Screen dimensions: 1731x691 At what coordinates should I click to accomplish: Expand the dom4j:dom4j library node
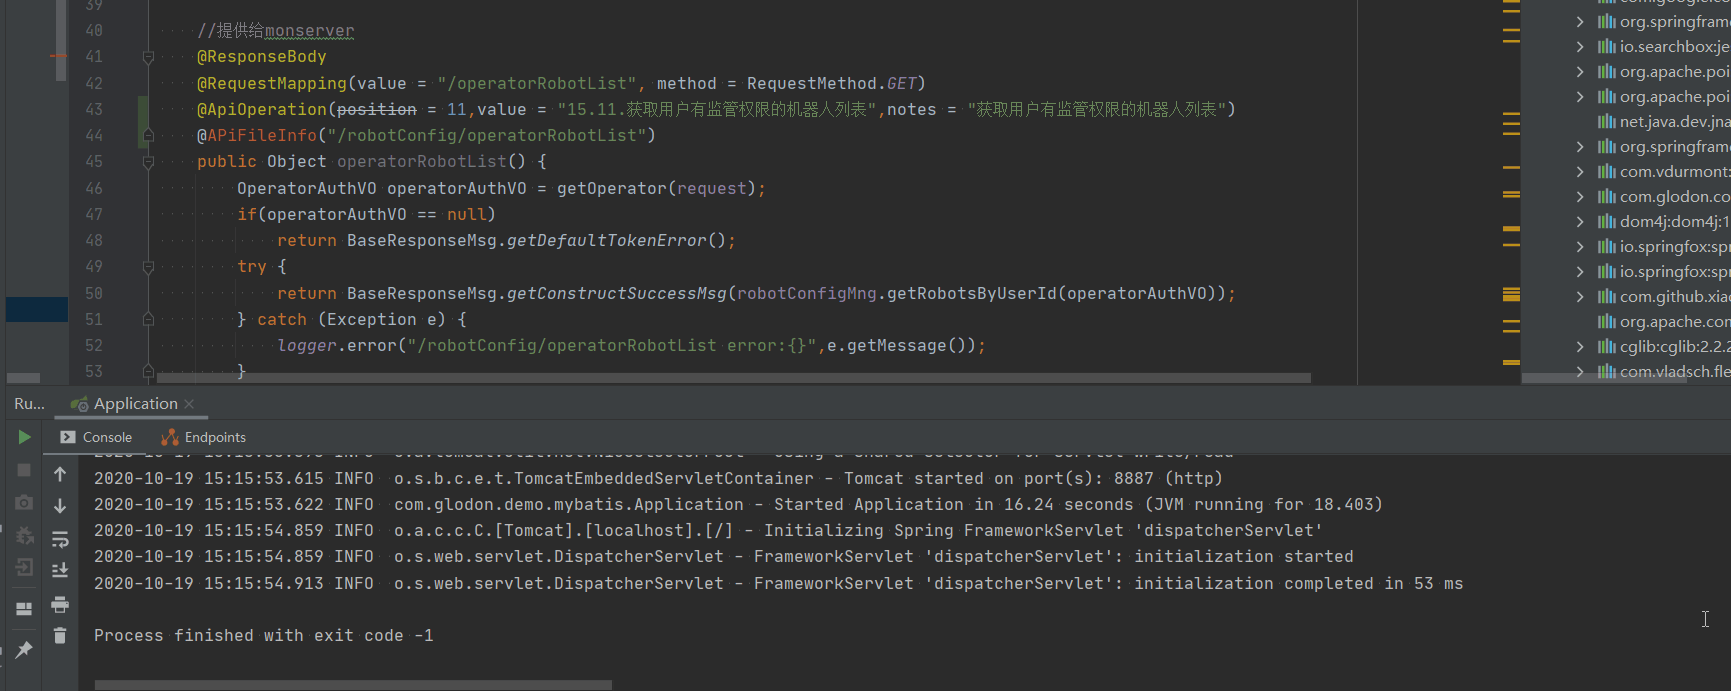point(1580,222)
